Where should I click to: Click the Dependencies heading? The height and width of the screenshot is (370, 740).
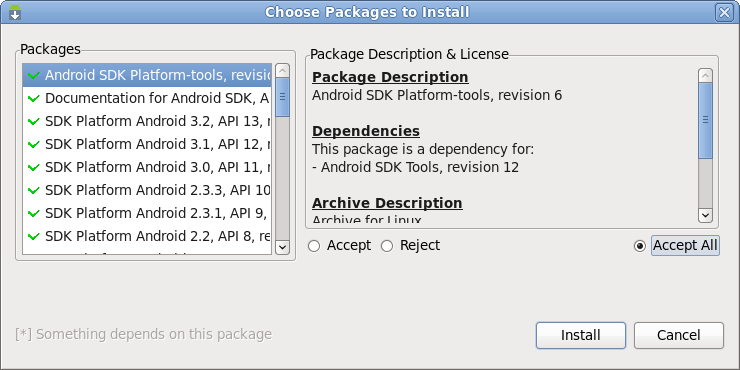[366, 131]
